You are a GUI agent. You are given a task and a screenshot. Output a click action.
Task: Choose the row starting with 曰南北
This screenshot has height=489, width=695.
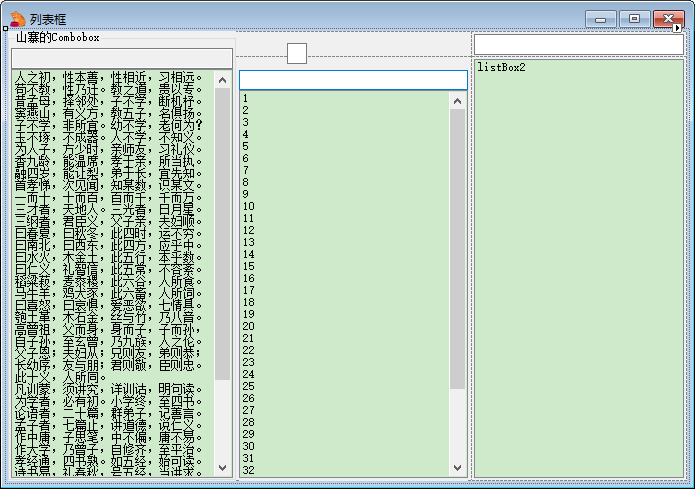coord(113,245)
